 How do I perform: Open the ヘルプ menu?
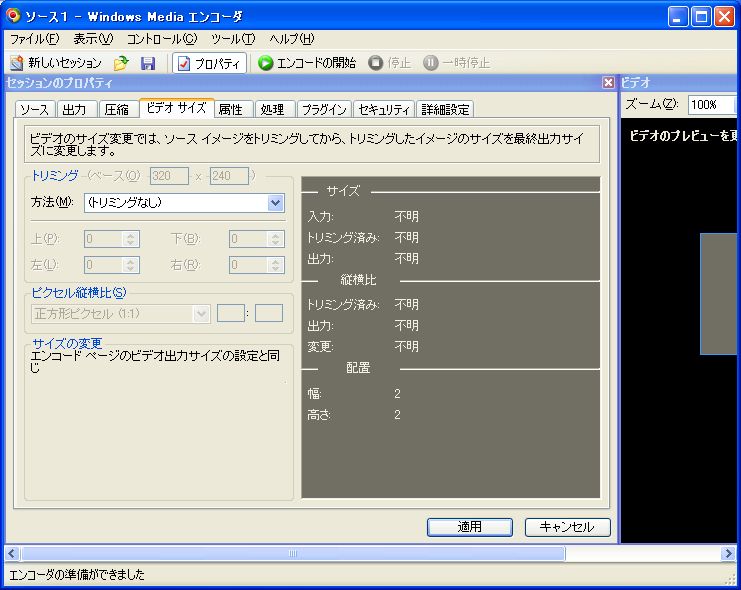click(x=291, y=39)
